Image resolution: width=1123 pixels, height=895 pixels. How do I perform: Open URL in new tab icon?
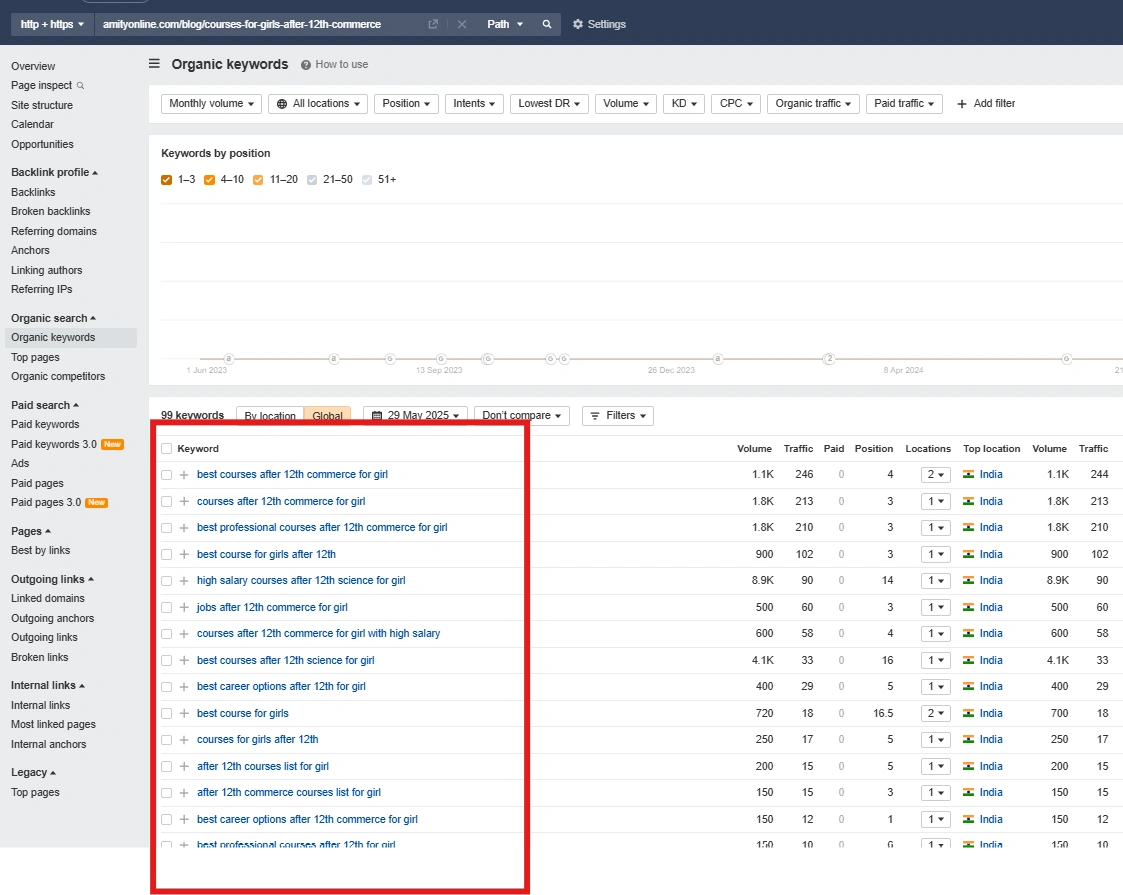pos(433,24)
